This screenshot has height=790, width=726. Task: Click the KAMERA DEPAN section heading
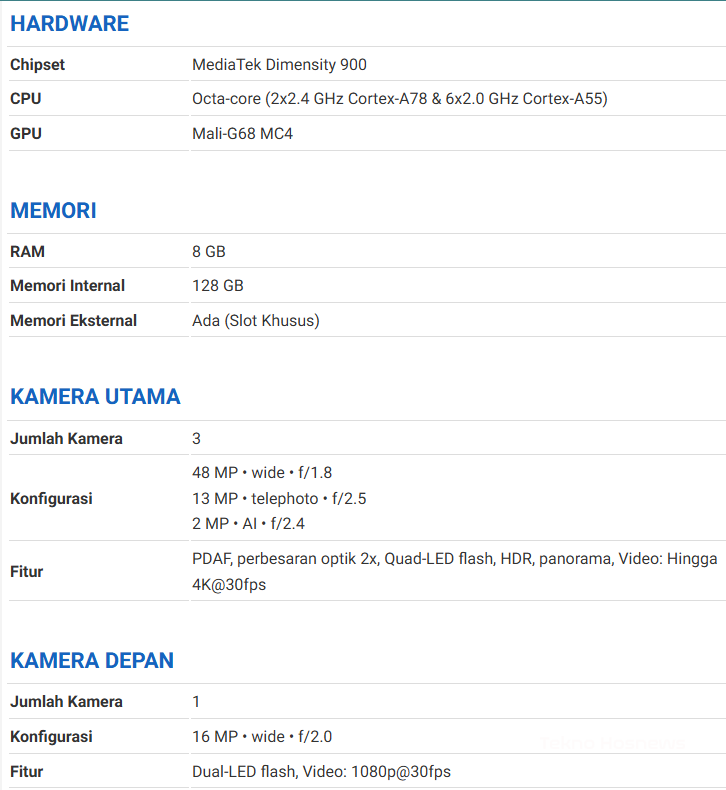pyautogui.click(x=92, y=661)
